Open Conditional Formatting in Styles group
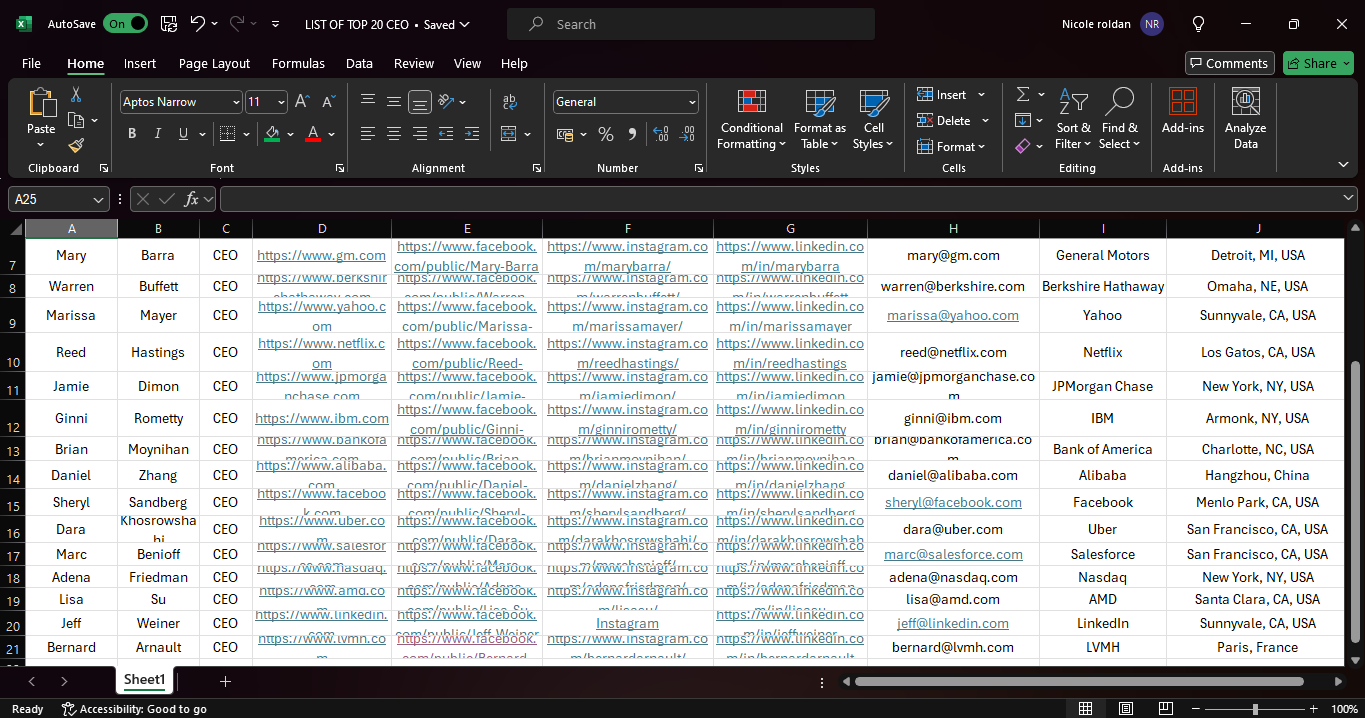This screenshot has width=1365, height=718. [x=751, y=119]
